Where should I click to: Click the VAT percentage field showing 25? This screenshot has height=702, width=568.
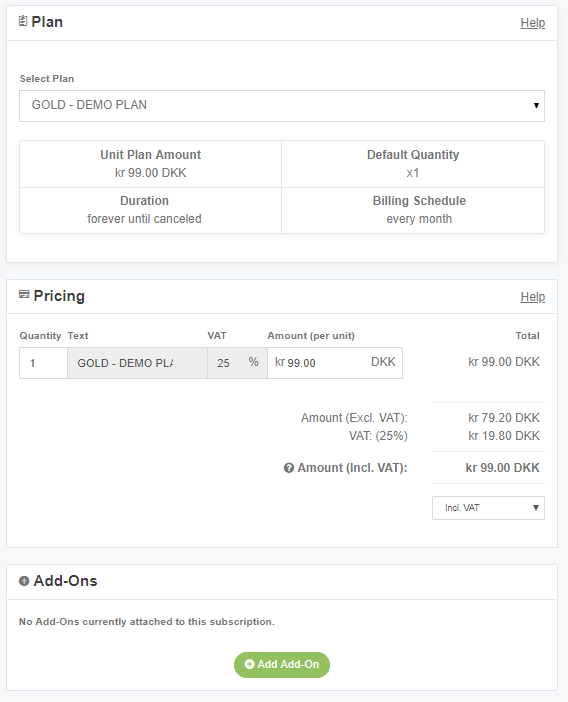point(238,363)
